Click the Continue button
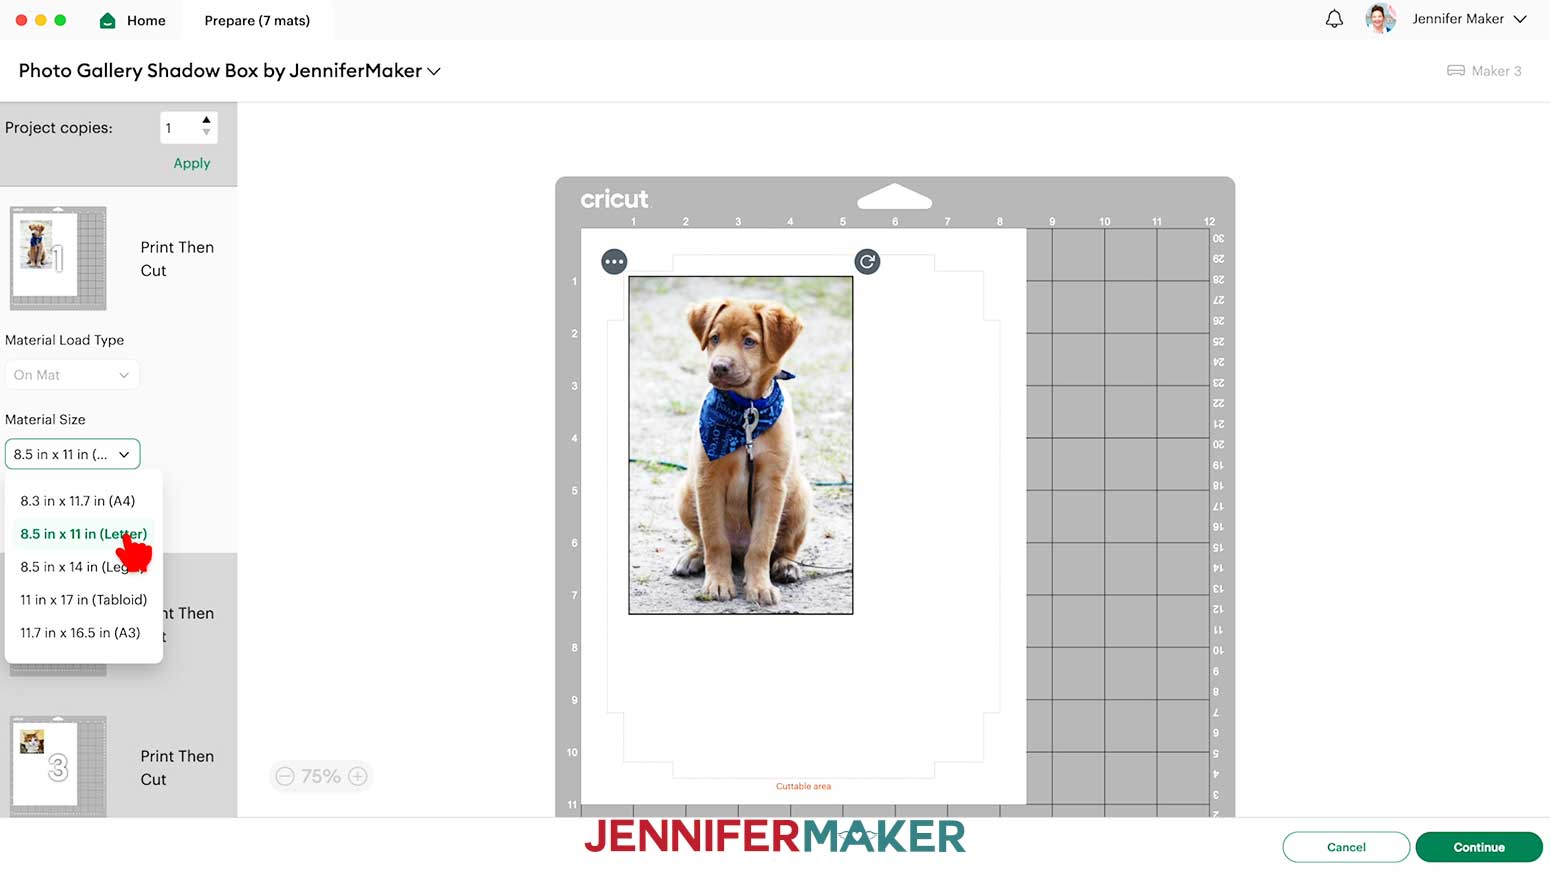Screen dimensions: 1550x872 point(1479,847)
